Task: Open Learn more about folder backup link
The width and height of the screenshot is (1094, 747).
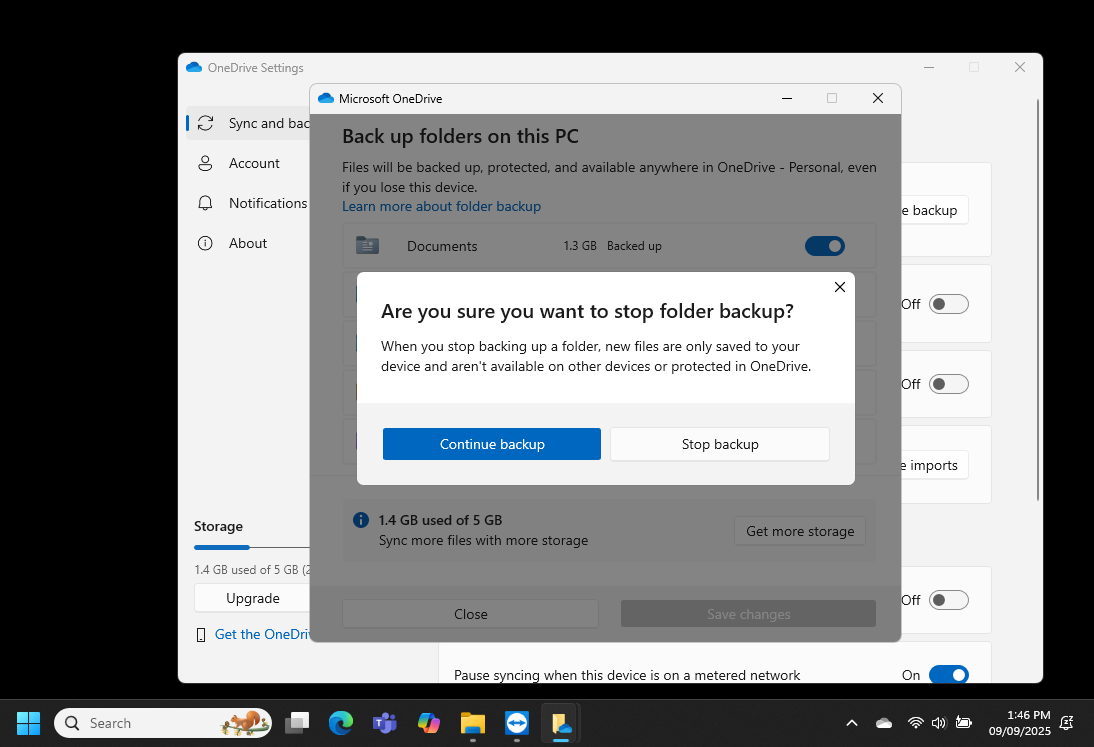Action: click(441, 206)
